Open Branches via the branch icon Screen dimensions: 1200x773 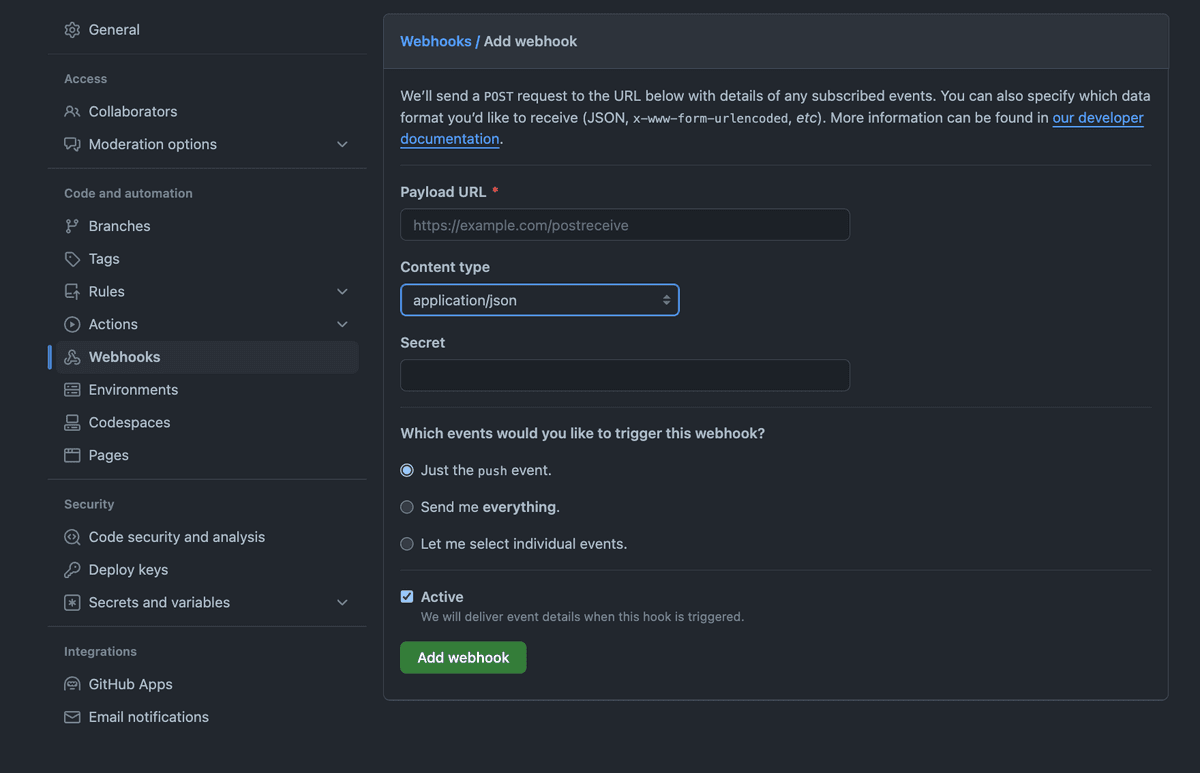[71, 225]
